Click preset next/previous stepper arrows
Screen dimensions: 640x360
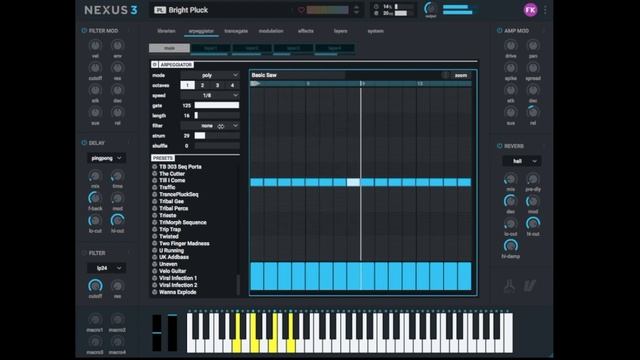(x=356, y=10)
